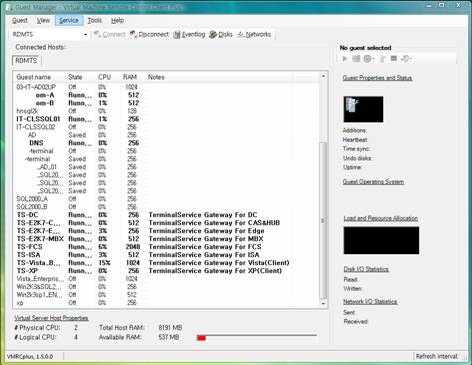Click the Guest Manager title bar icon
Screen dimensions: 472x365
(9, 7)
